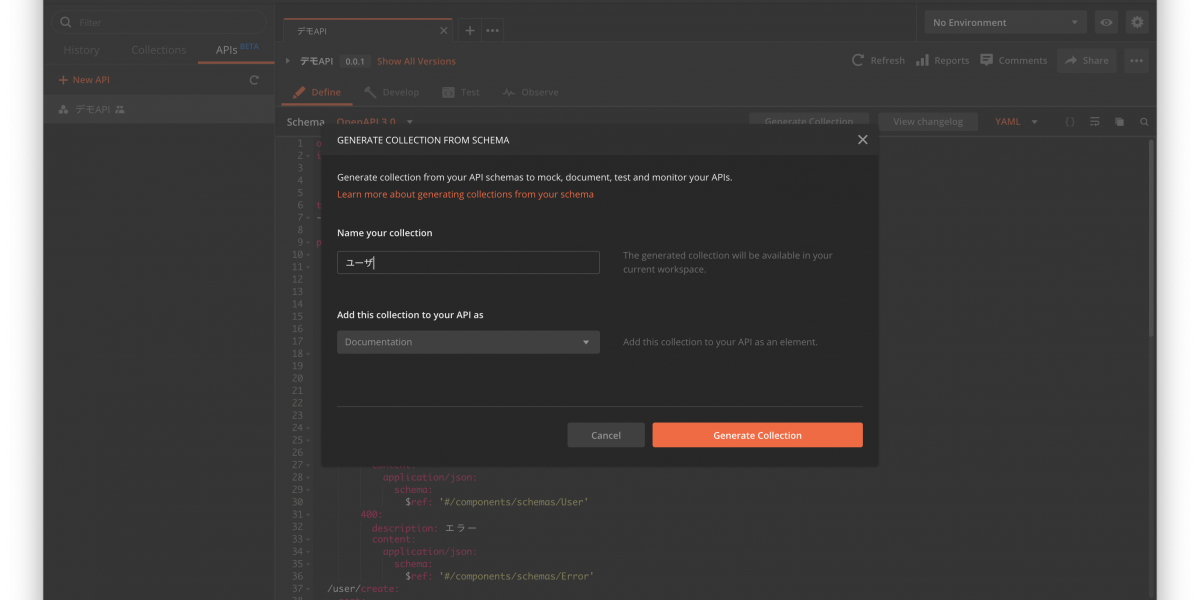The height and width of the screenshot is (600, 1200).
Task: Click the environment quick look eye icon
Action: click(1106, 22)
